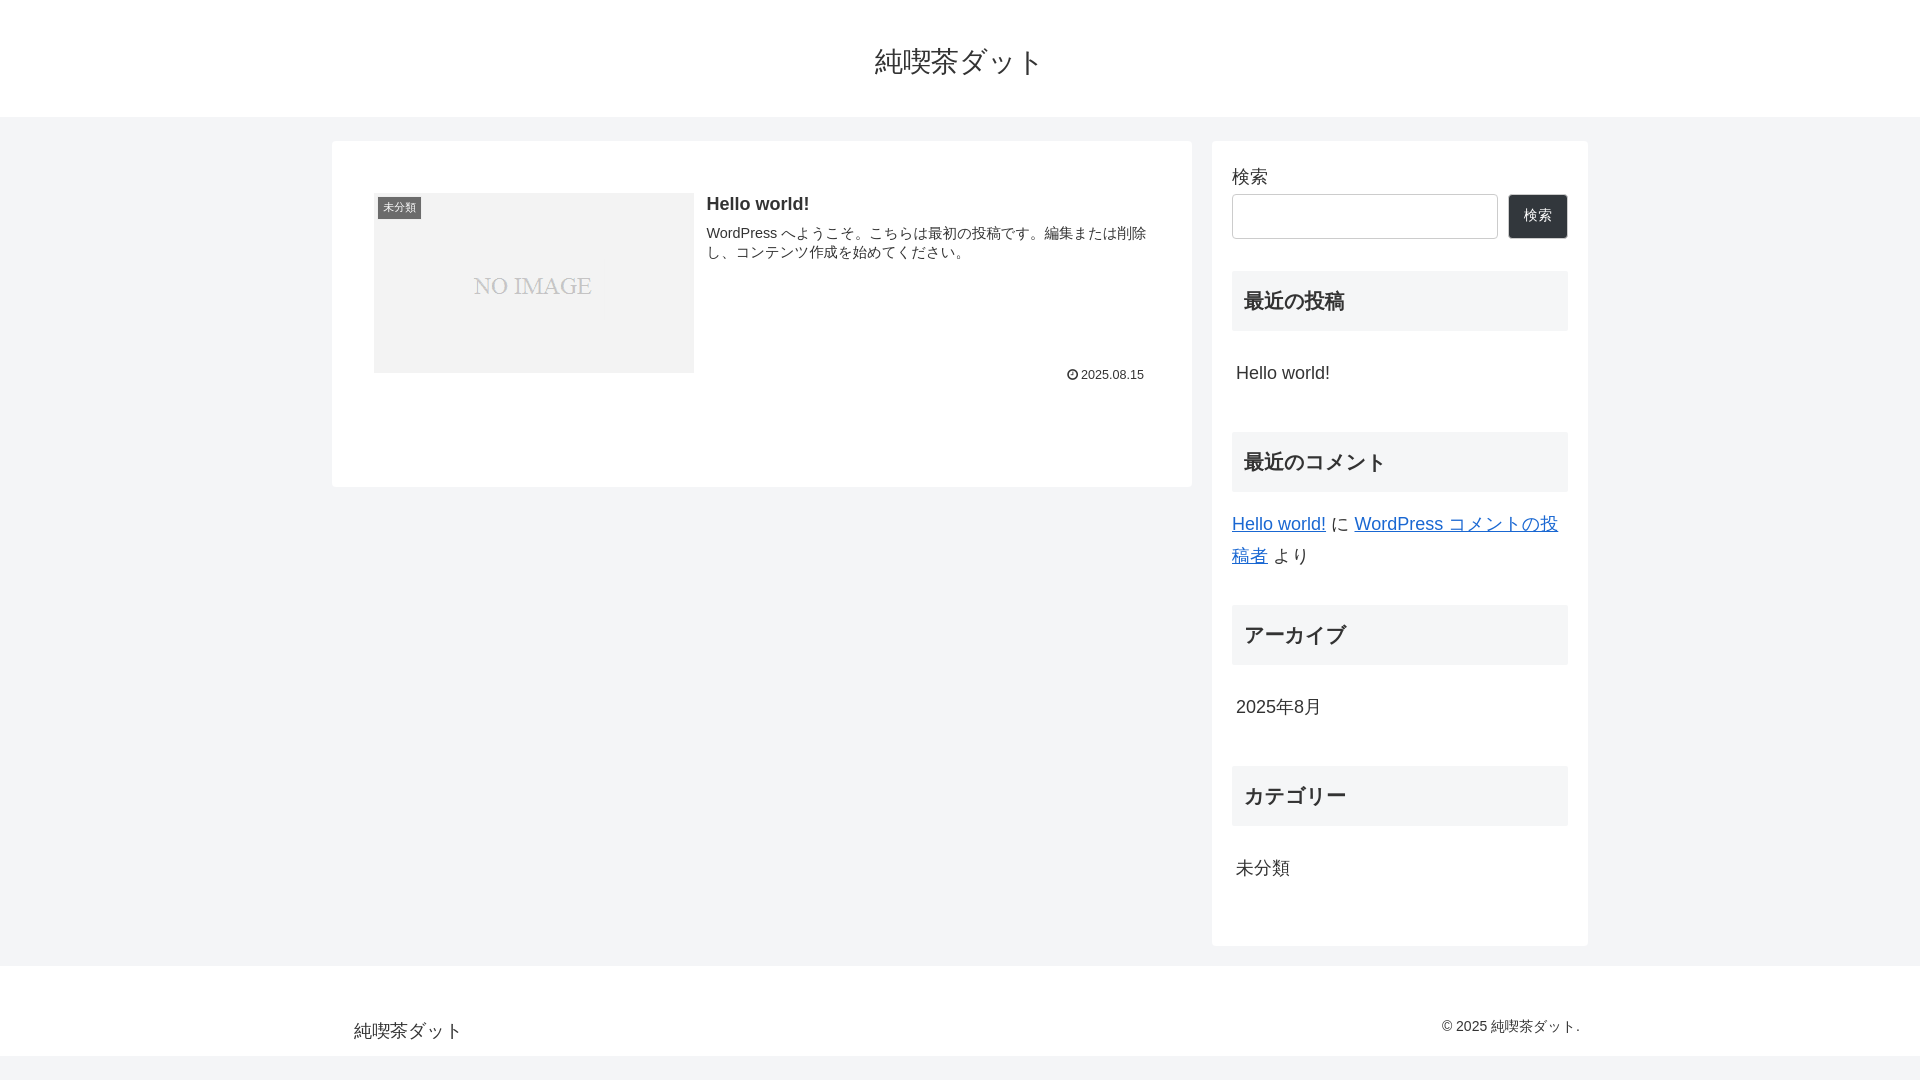
Task: Click the NO IMAGE post thumbnail
Action: [x=534, y=283]
